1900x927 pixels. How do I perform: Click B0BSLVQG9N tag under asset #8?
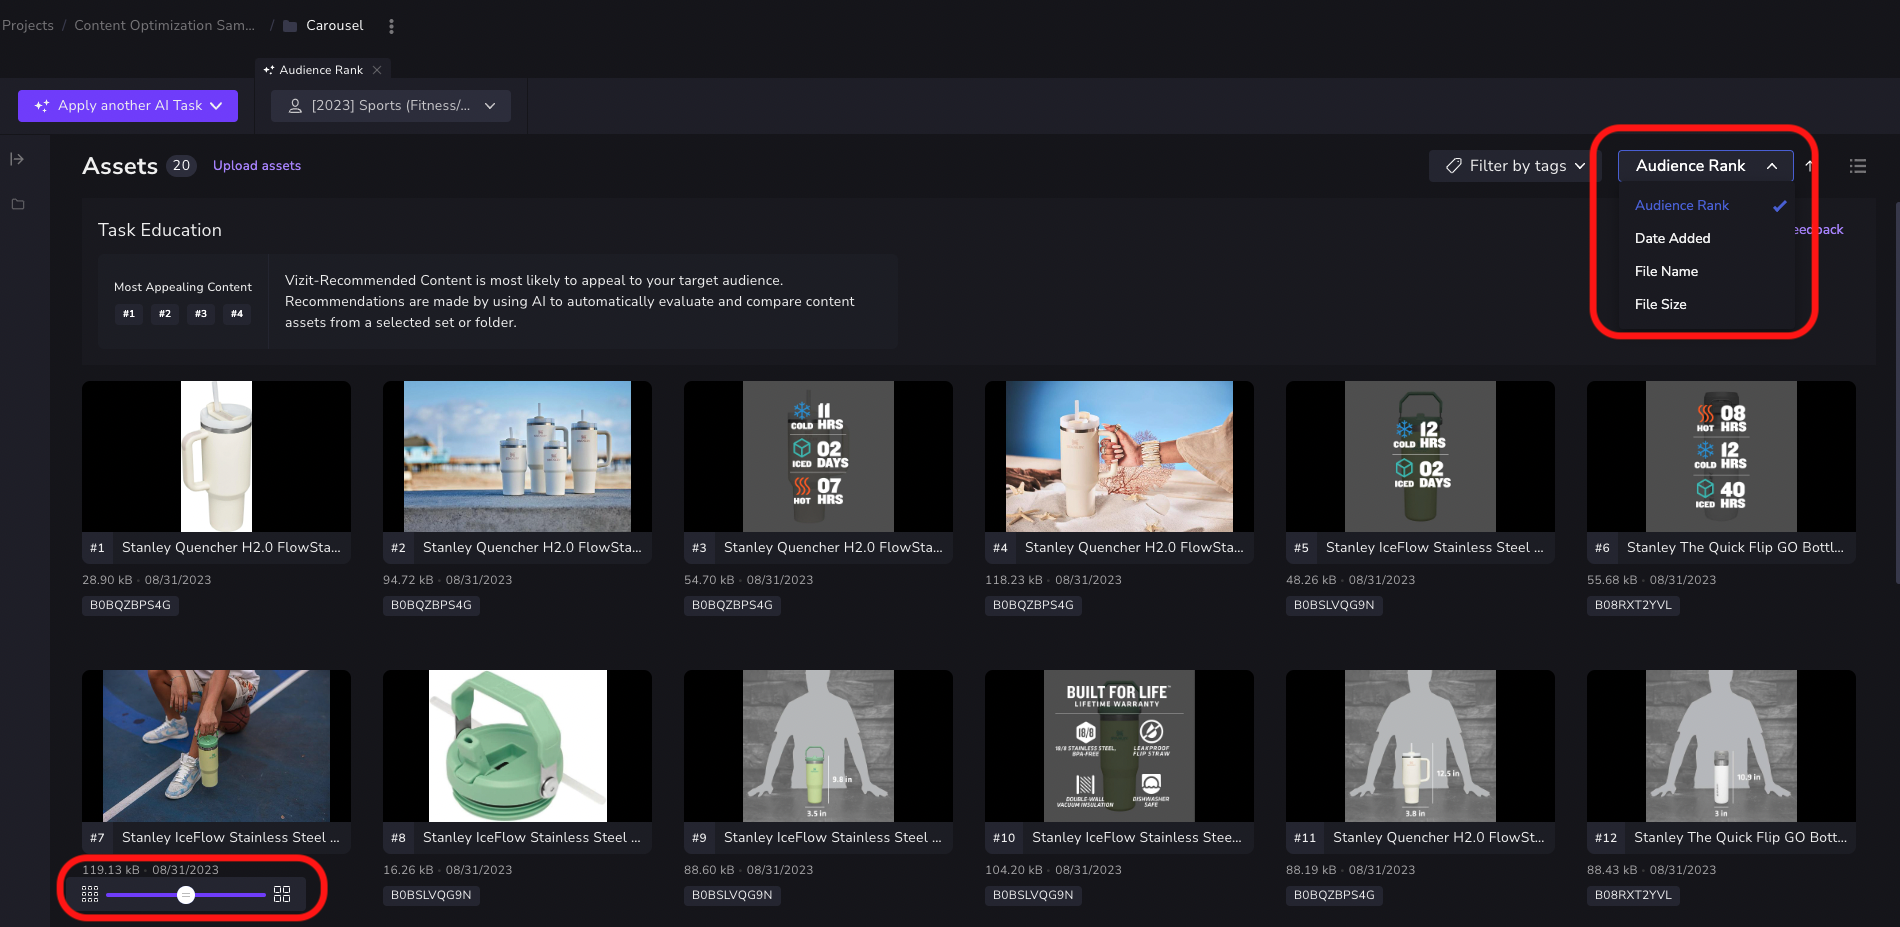(x=431, y=895)
